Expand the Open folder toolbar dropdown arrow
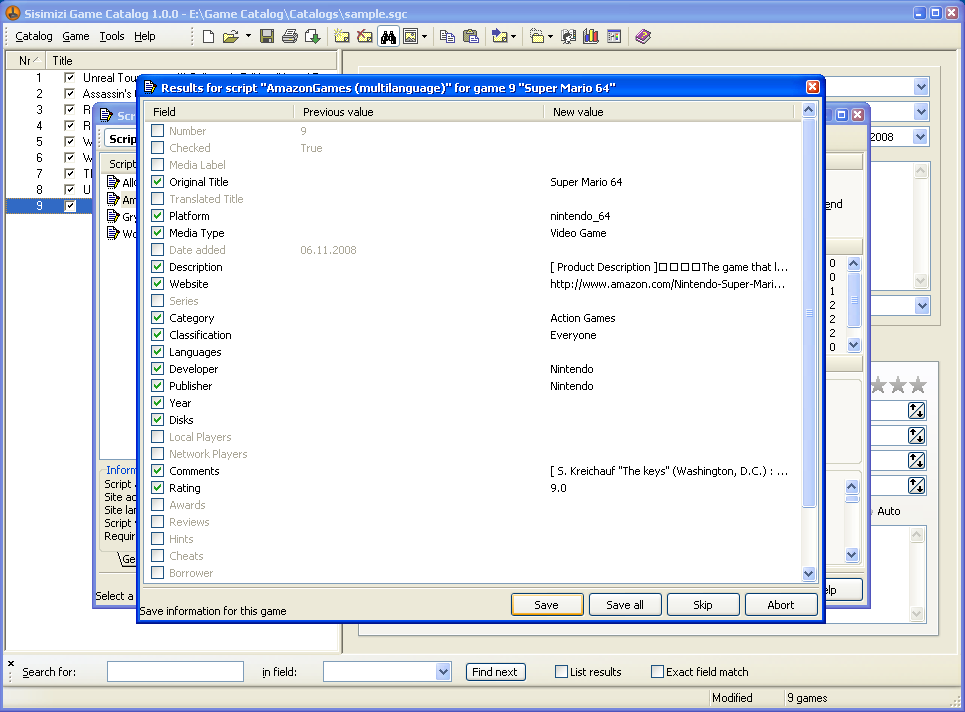Viewport: 965px width, 712px height. [248, 37]
